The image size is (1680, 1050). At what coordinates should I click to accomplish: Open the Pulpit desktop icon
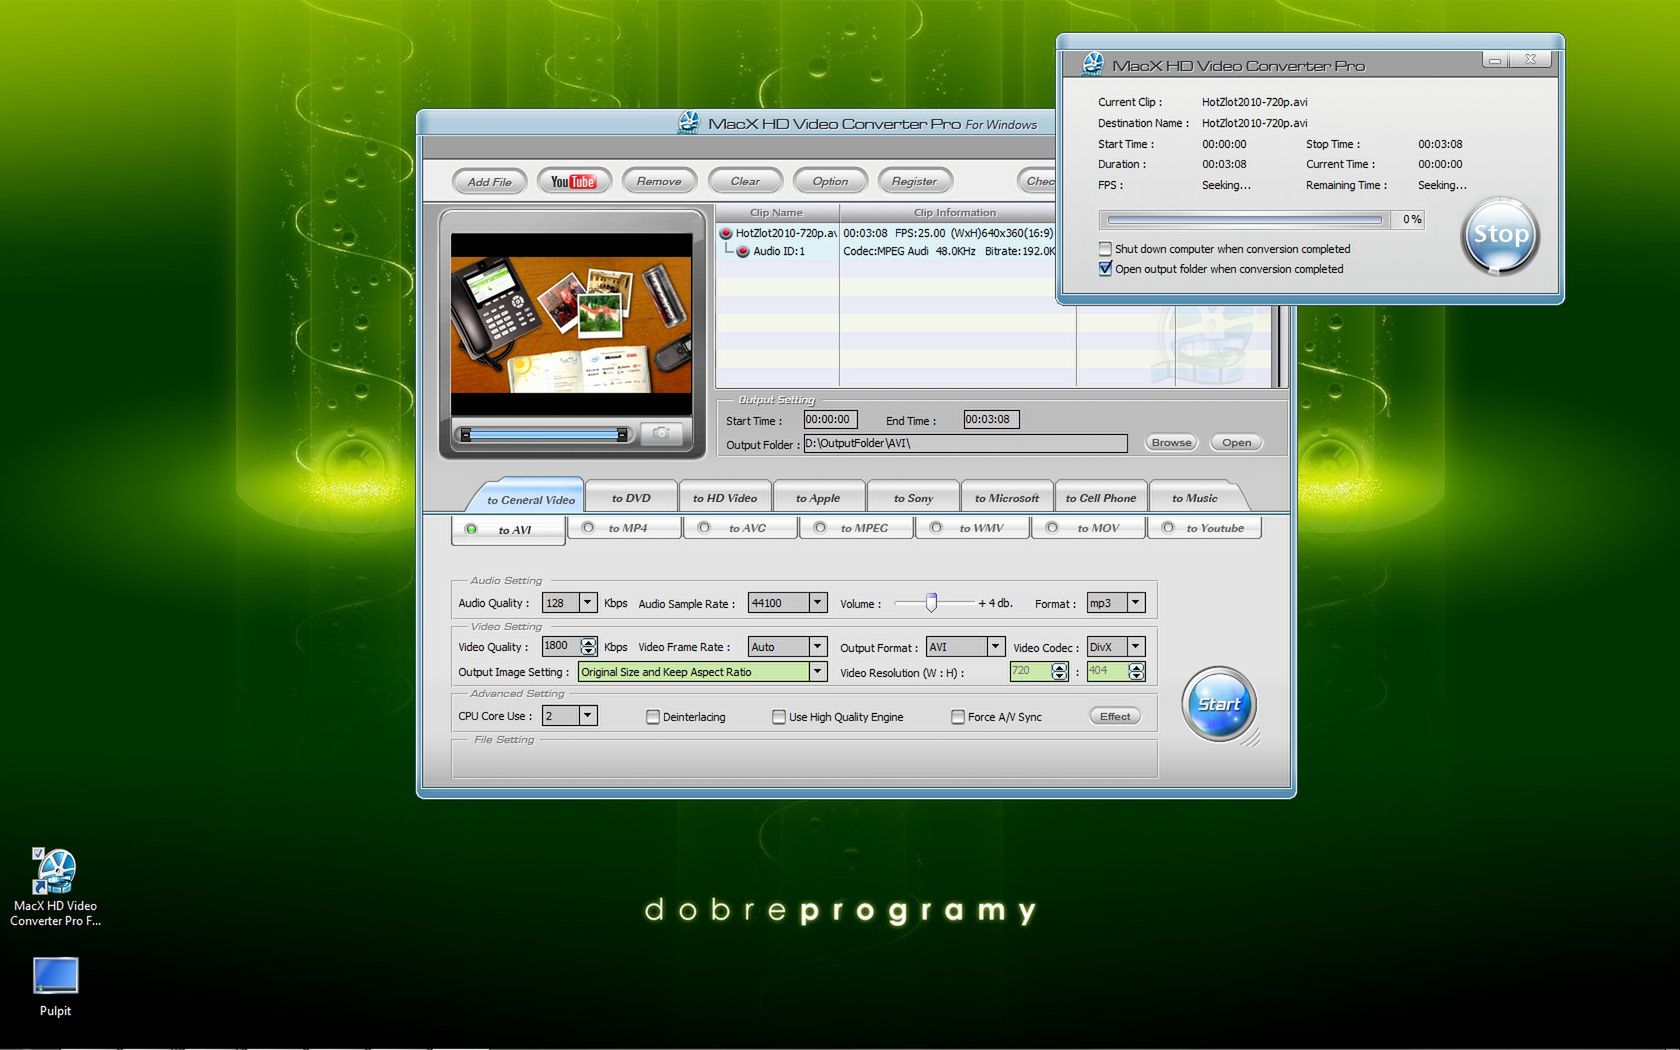pyautogui.click(x=55, y=987)
